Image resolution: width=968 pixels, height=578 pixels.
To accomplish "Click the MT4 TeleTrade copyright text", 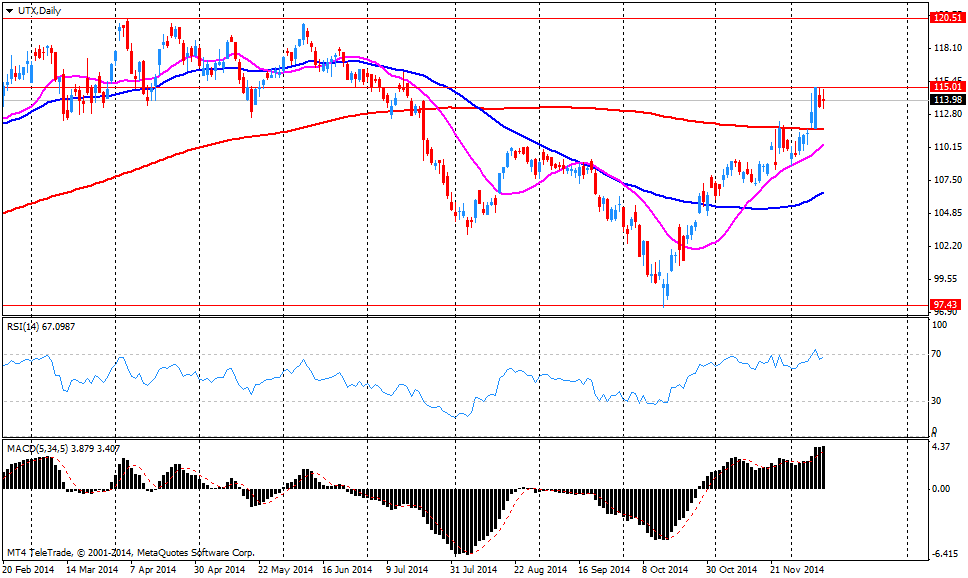I will click(x=130, y=552).
